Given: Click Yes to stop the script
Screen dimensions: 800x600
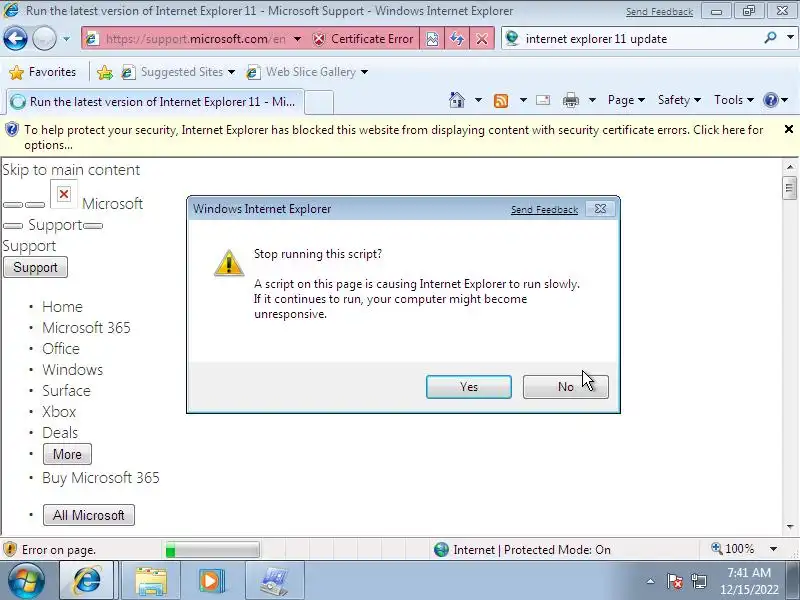Looking at the screenshot, I should [468, 387].
